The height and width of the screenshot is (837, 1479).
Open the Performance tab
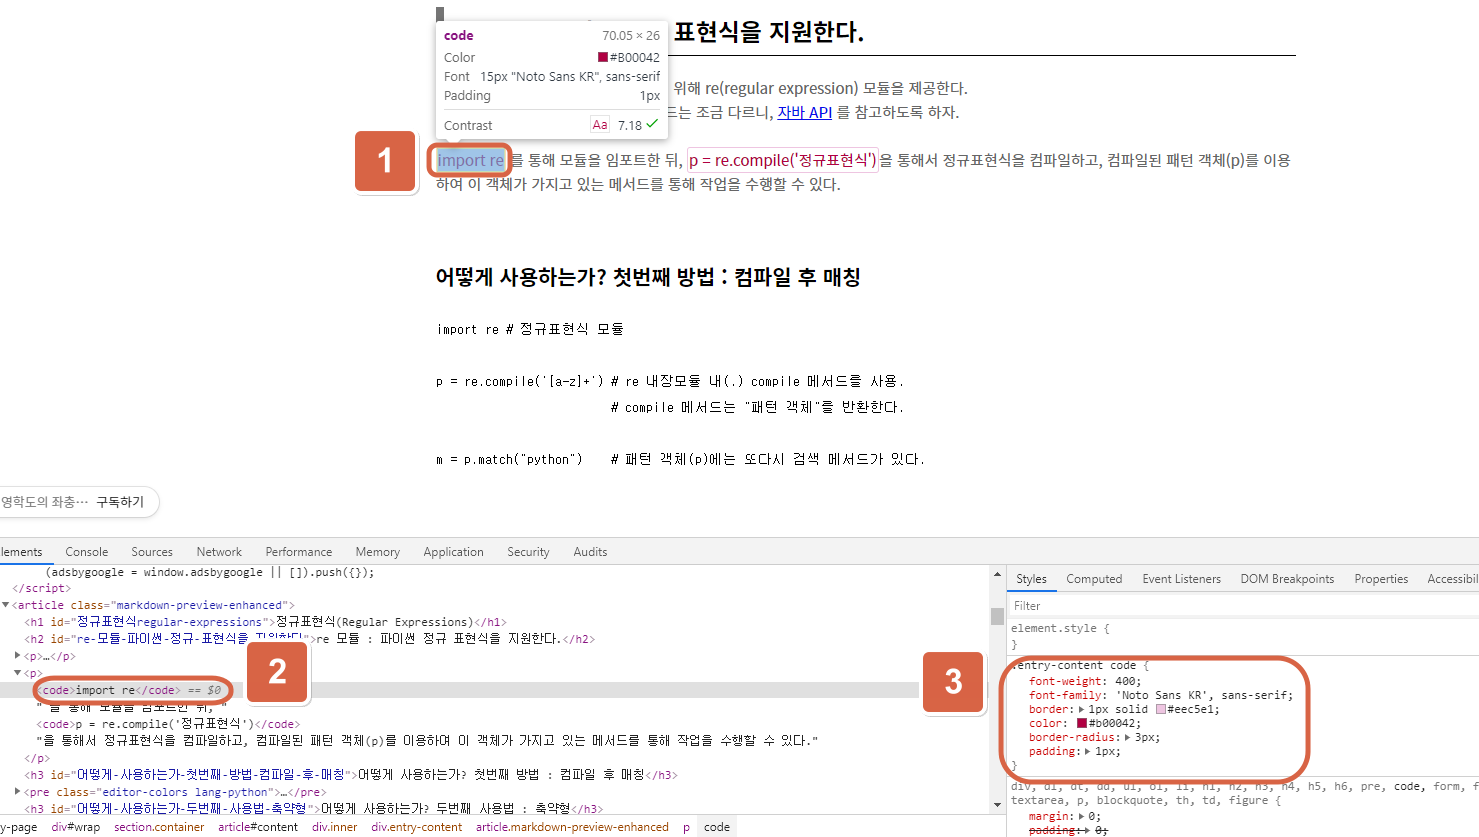point(299,552)
